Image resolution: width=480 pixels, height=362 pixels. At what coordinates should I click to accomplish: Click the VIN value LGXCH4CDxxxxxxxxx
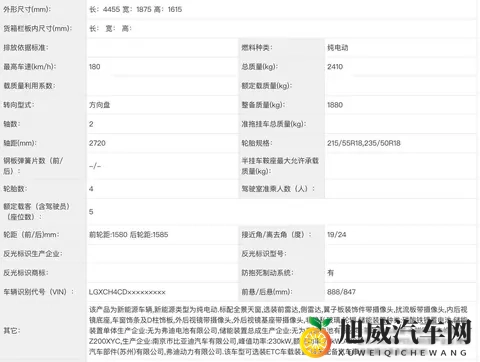[x=127, y=292]
